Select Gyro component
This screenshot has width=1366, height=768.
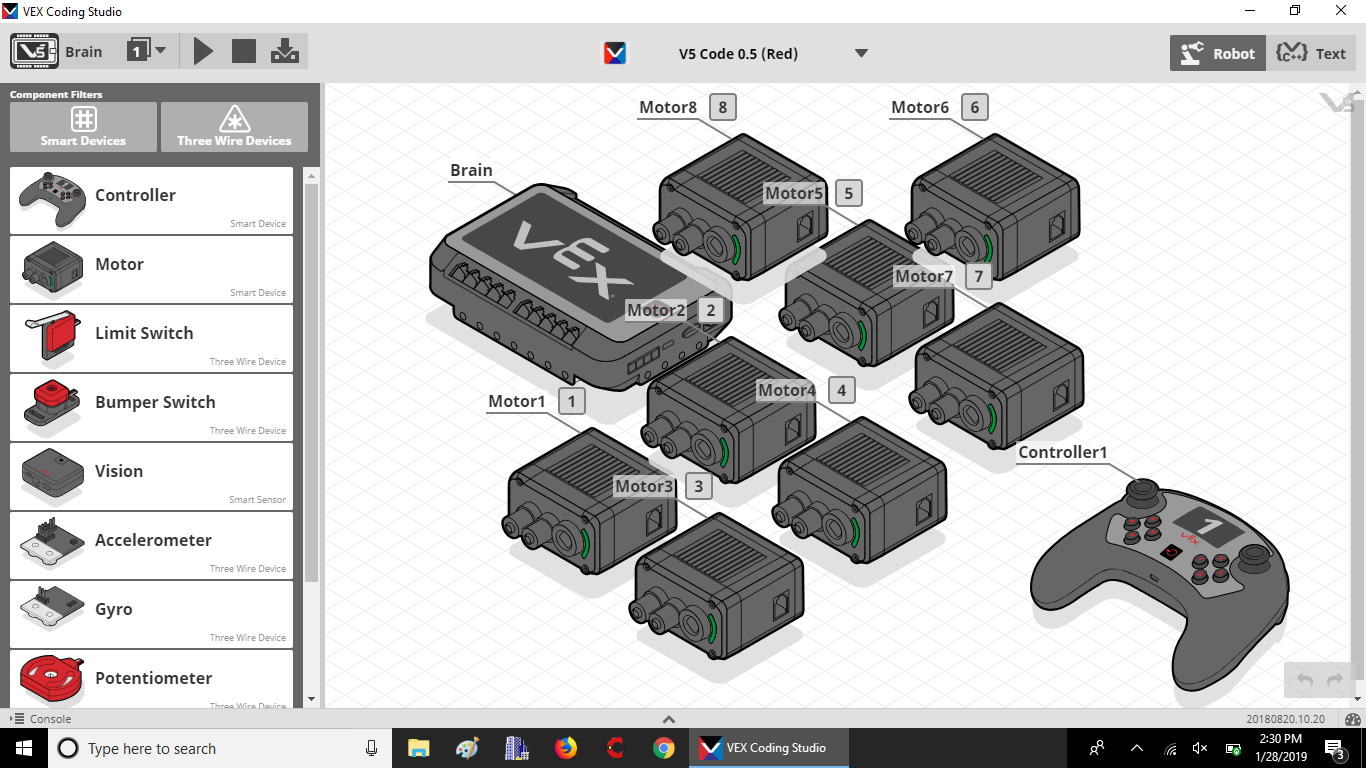pyautogui.click(x=151, y=614)
